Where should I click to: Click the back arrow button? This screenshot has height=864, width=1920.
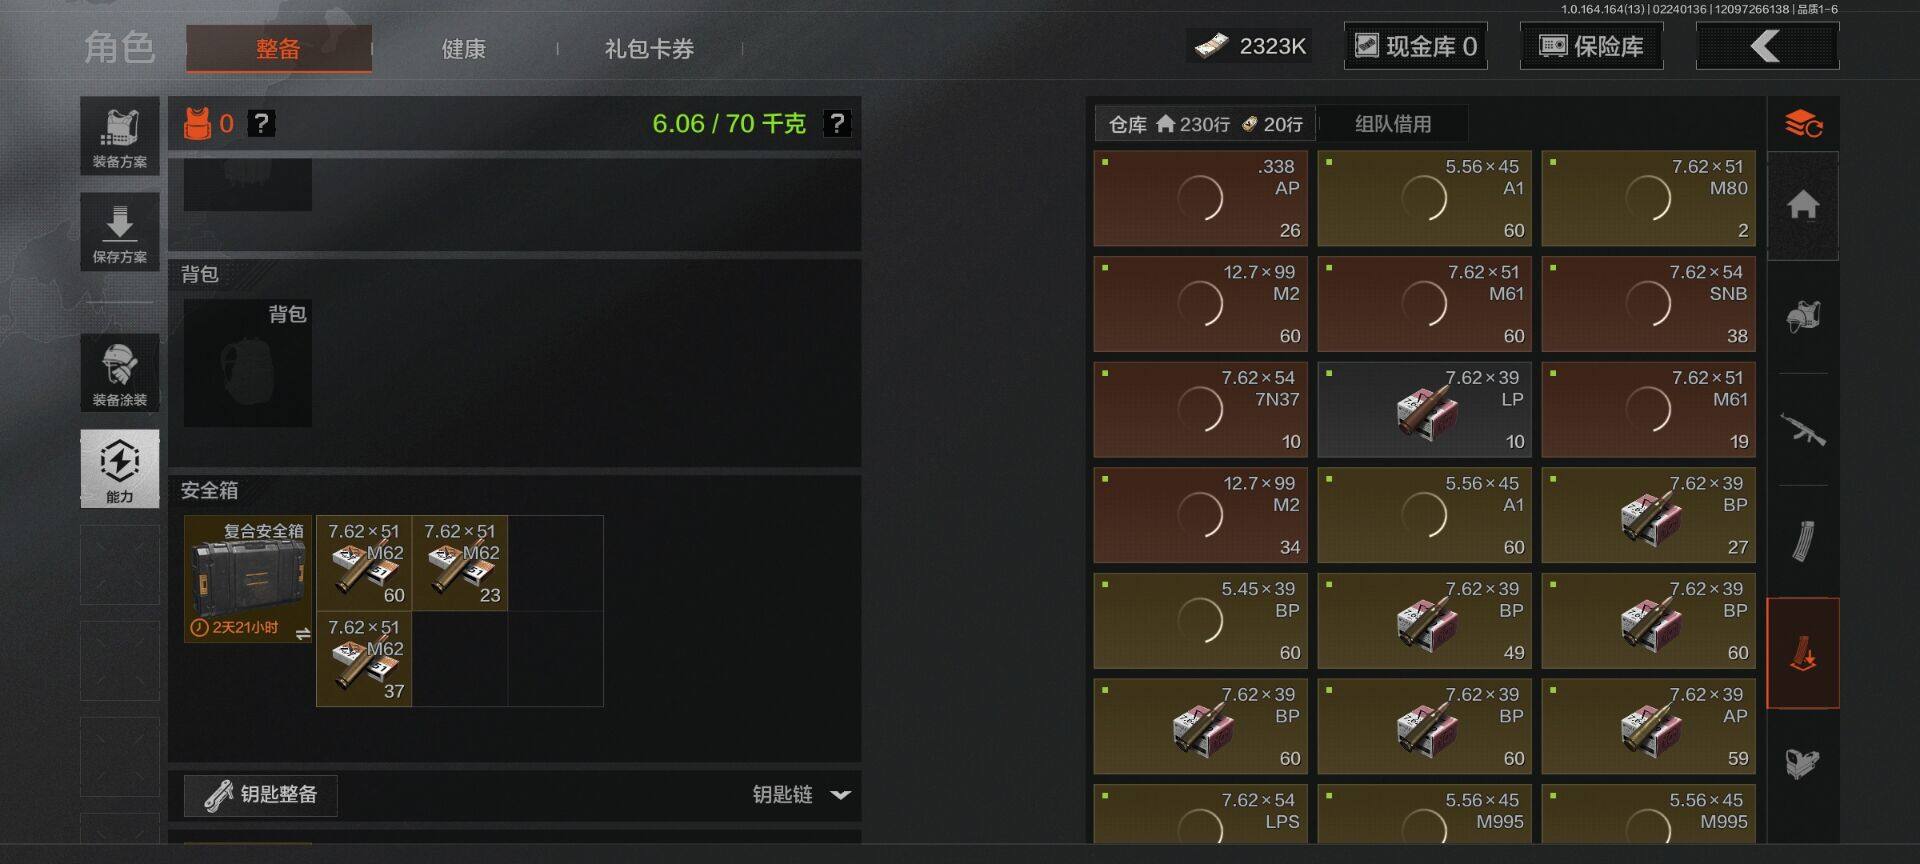click(x=1767, y=46)
